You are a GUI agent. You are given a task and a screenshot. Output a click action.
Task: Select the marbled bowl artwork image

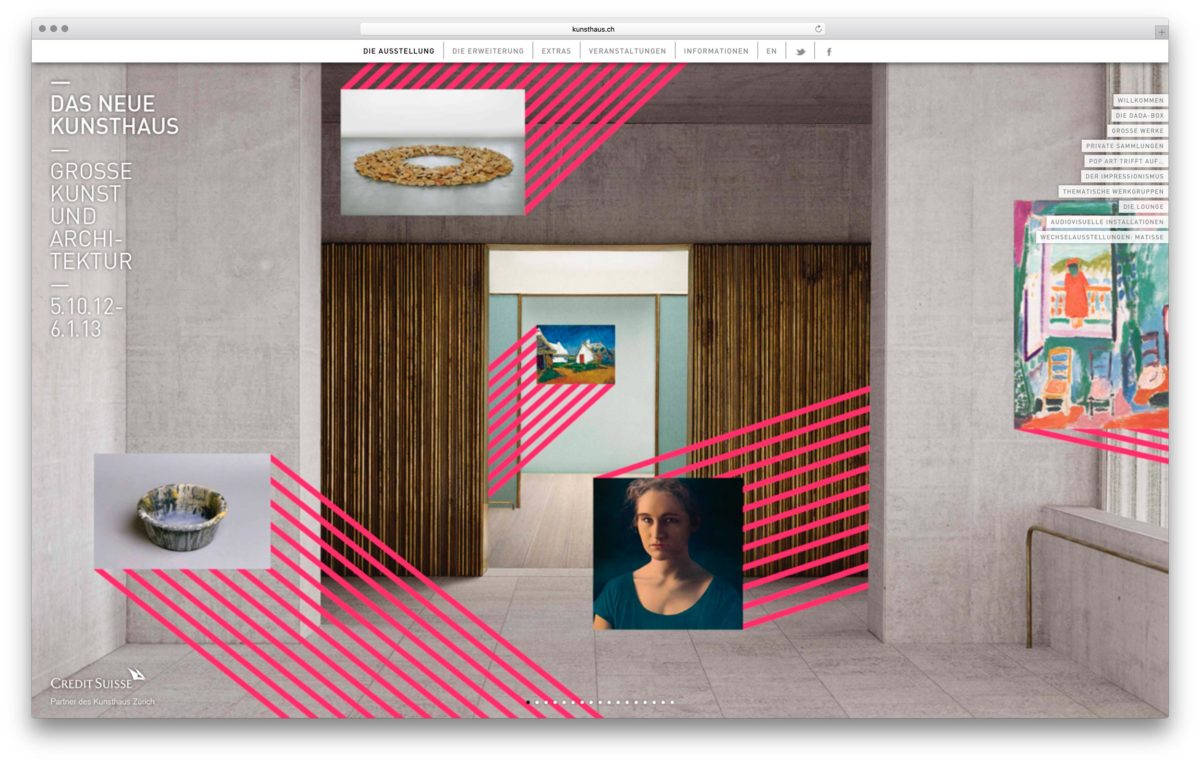coord(182,511)
